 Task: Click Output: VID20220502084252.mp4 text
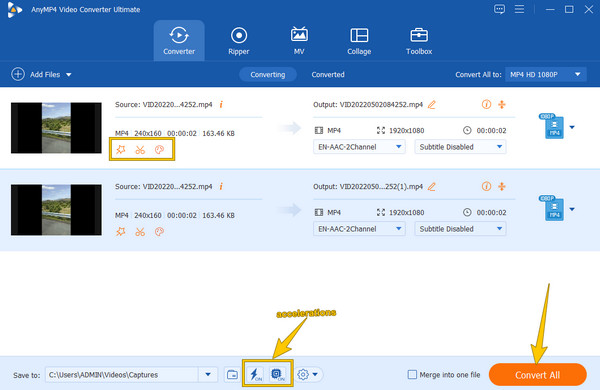point(368,104)
